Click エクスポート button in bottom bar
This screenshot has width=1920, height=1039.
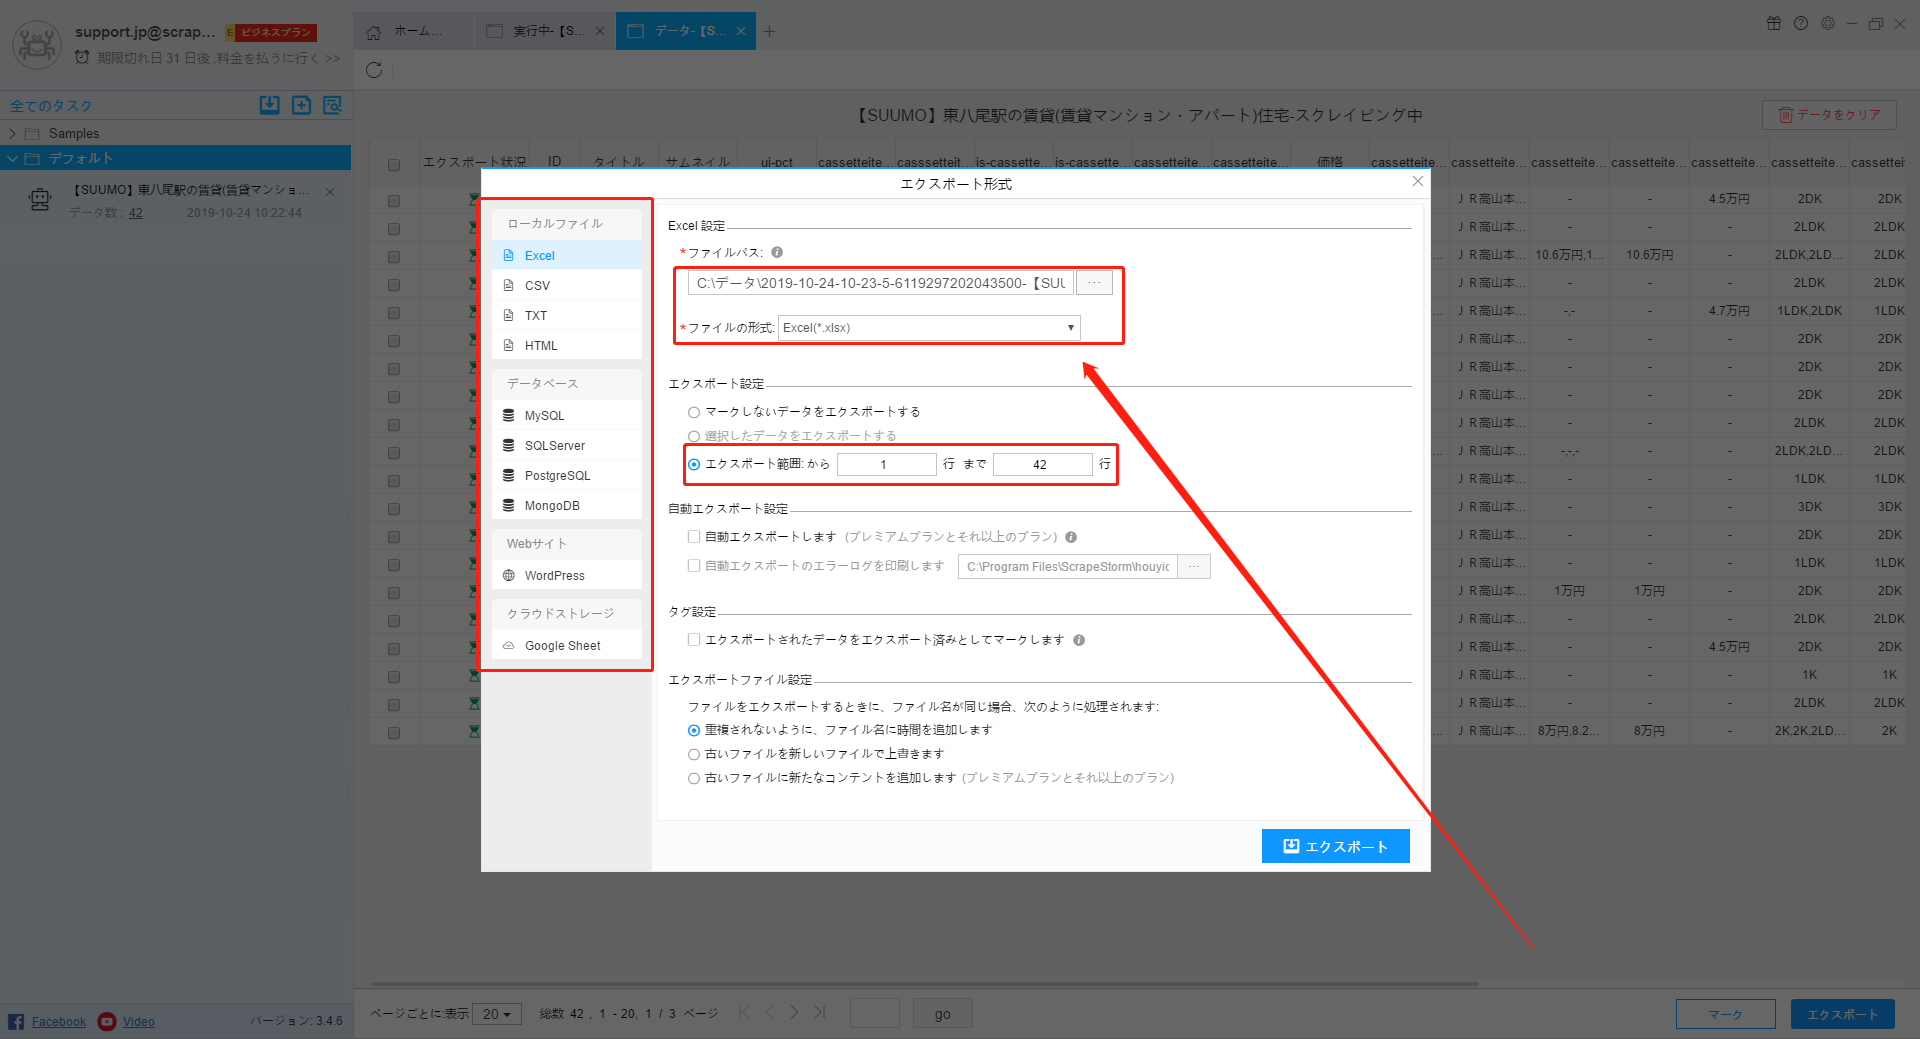click(x=1842, y=1014)
